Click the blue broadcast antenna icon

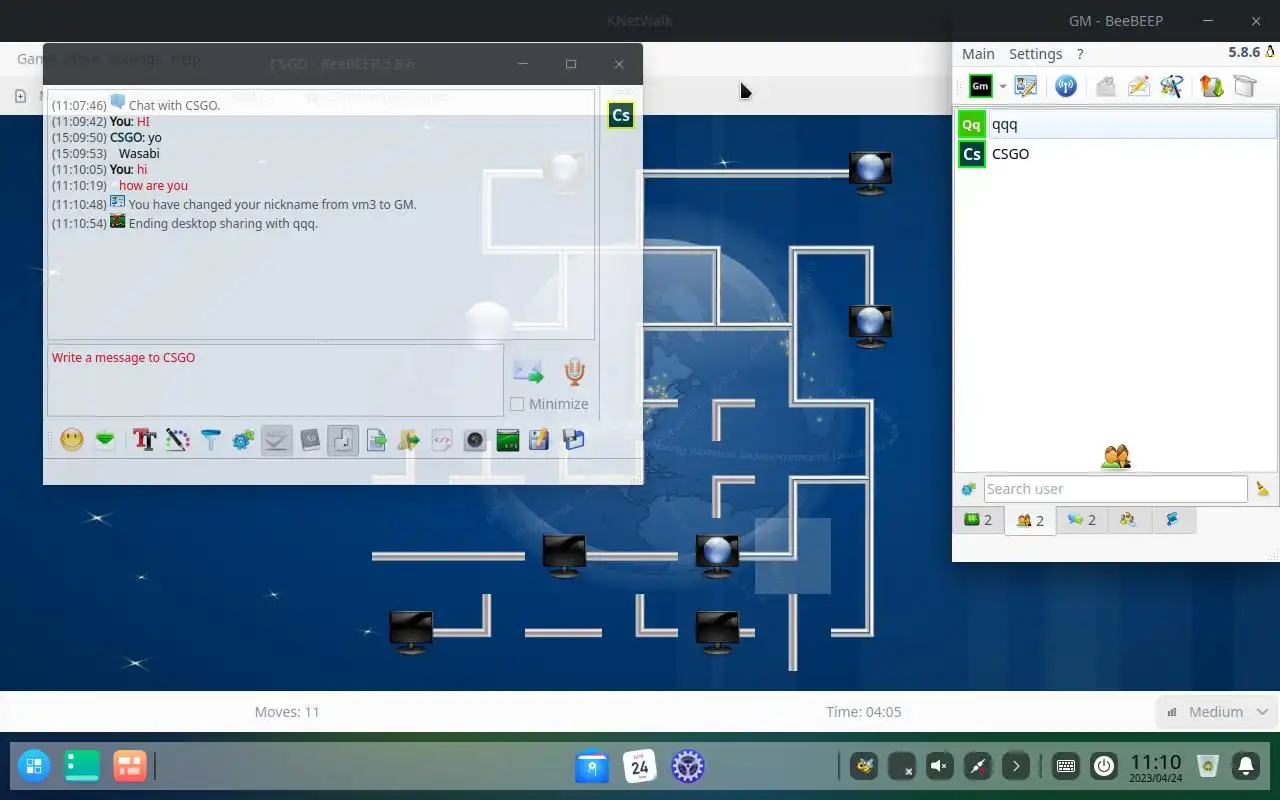pyautogui.click(x=1066, y=86)
